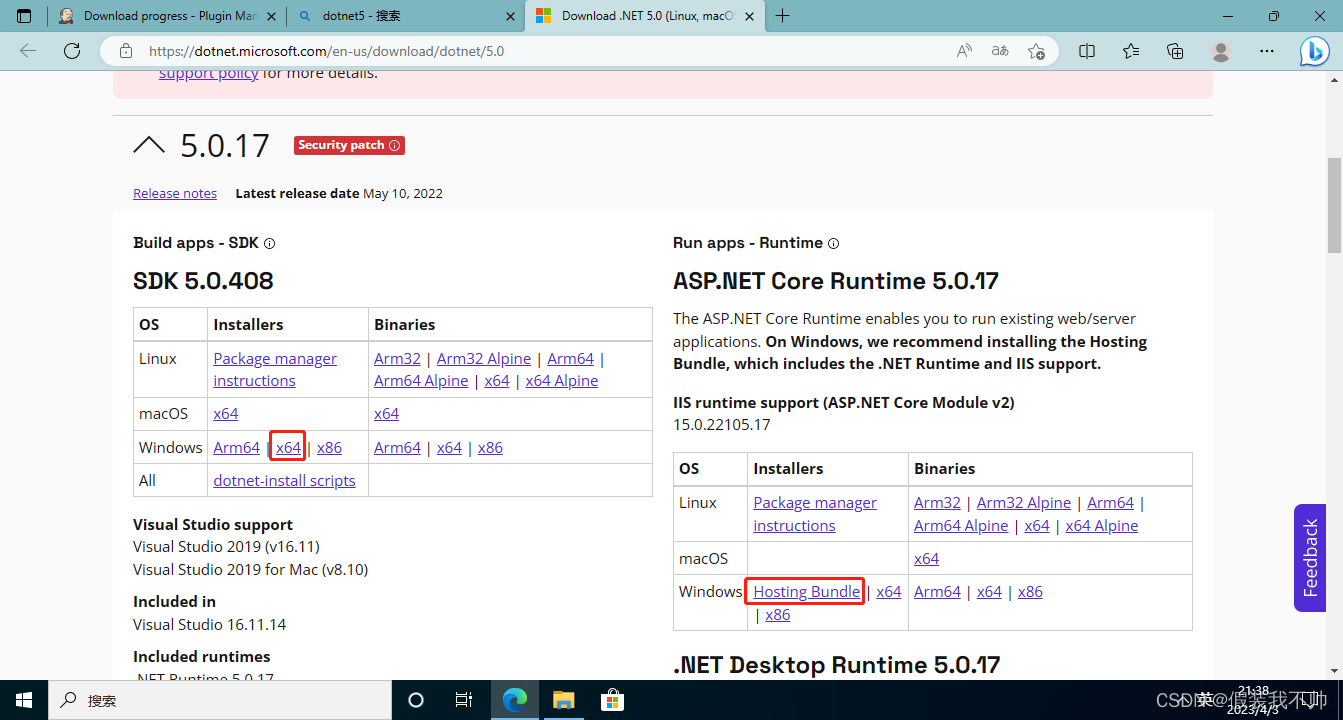Open Windows Start button

tap(24, 700)
